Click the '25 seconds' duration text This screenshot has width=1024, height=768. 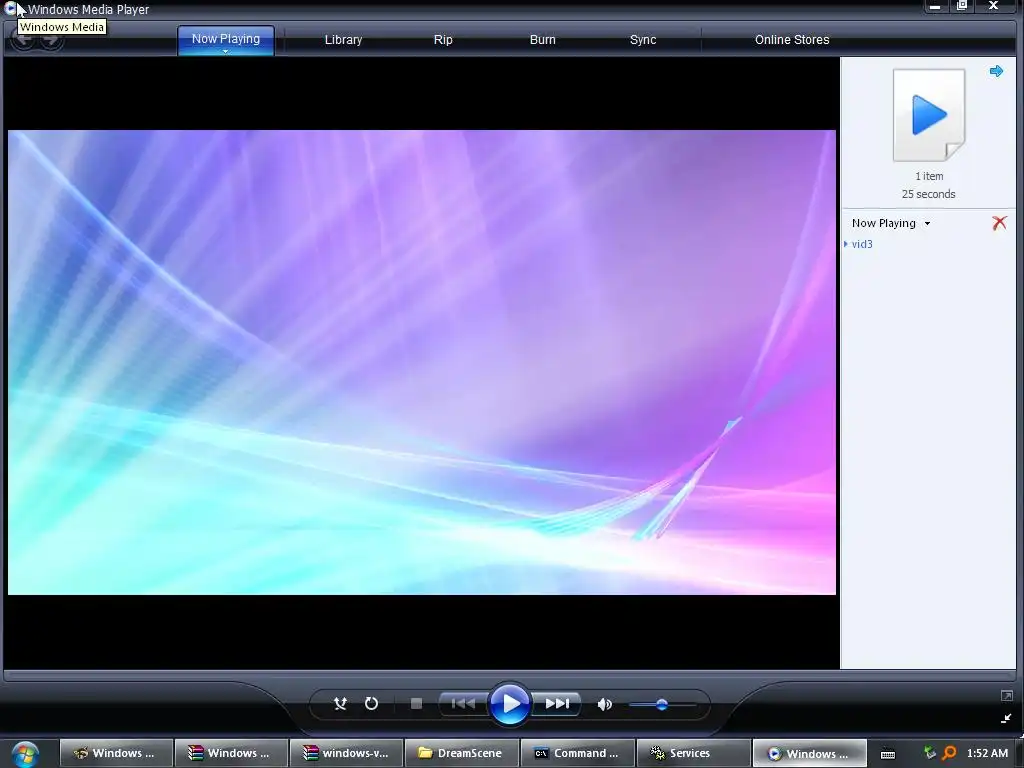[x=929, y=194]
